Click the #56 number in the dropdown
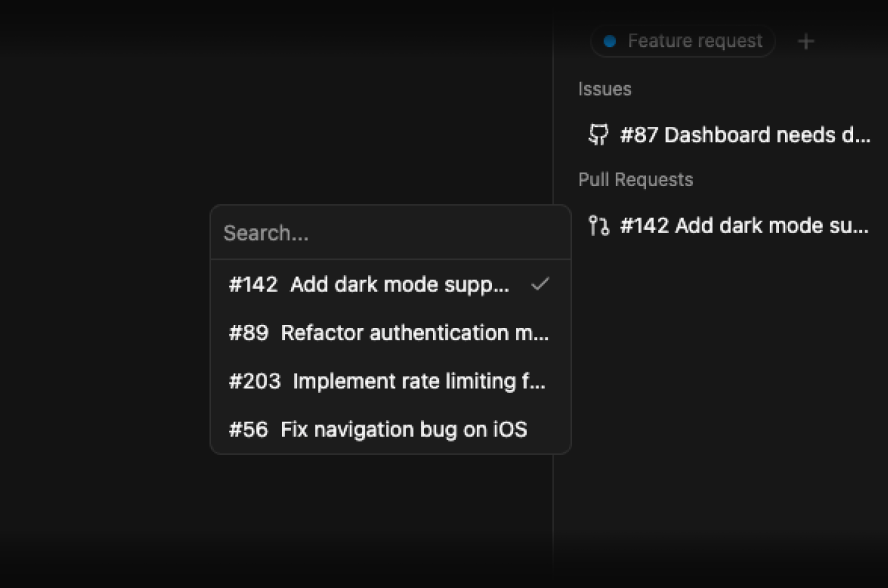The height and width of the screenshot is (588, 888). pyautogui.click(x=248, y=430)
